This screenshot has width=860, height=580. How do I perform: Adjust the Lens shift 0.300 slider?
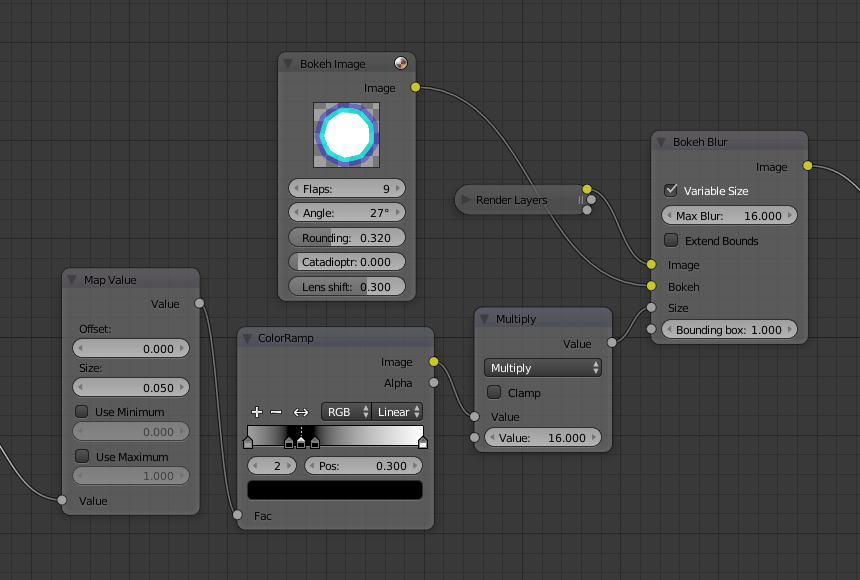coord(347,286)
